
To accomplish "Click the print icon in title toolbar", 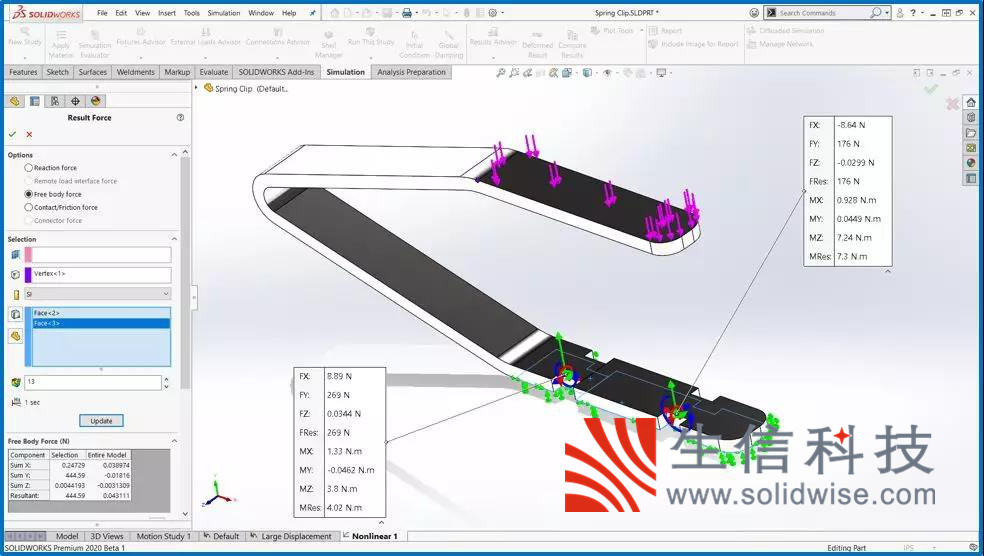I will point(407,13).
